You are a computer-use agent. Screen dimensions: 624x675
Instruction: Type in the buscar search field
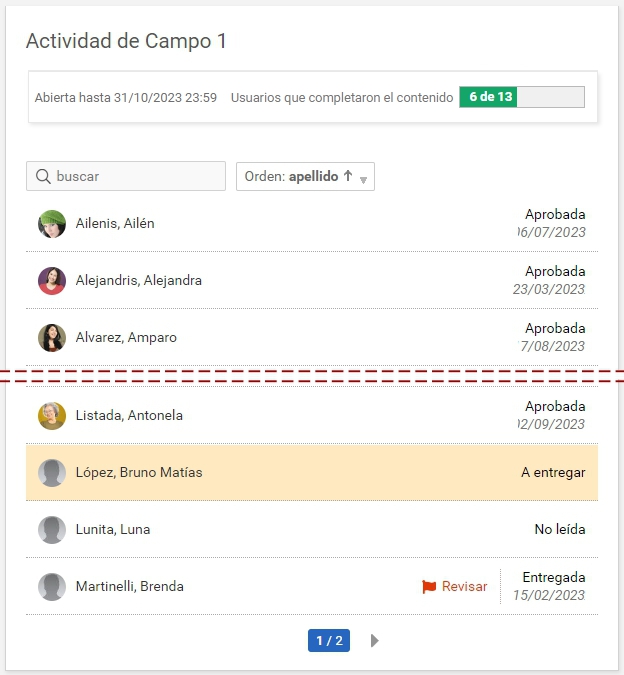click(x=136, y=177)
